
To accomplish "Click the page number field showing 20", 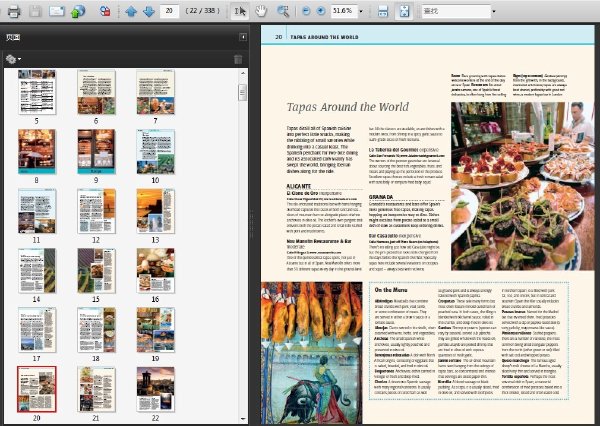I will click(169, 11).
